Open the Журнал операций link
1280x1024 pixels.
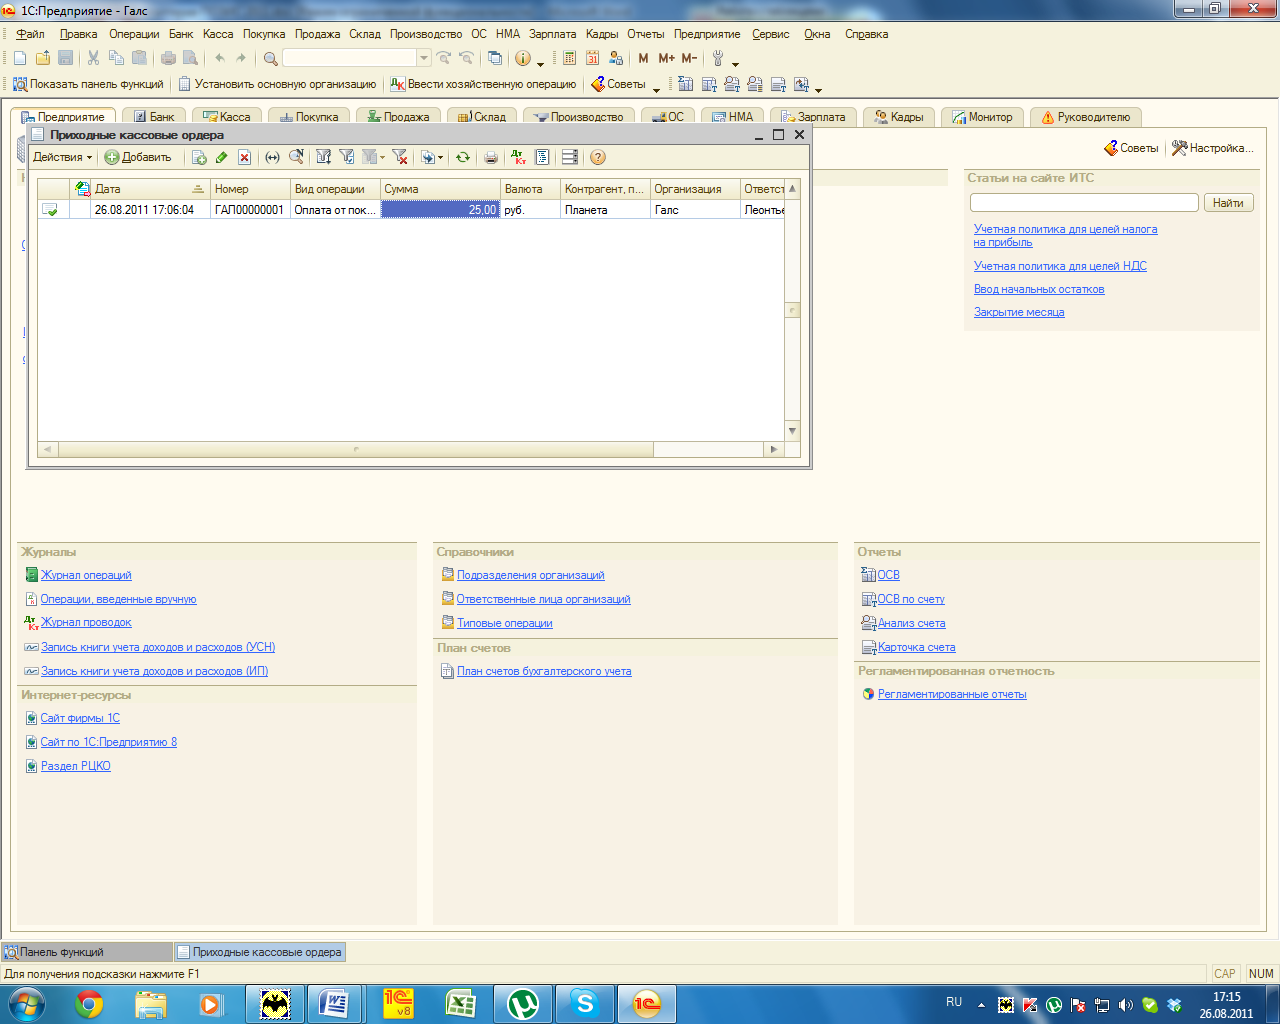[86, 575]
